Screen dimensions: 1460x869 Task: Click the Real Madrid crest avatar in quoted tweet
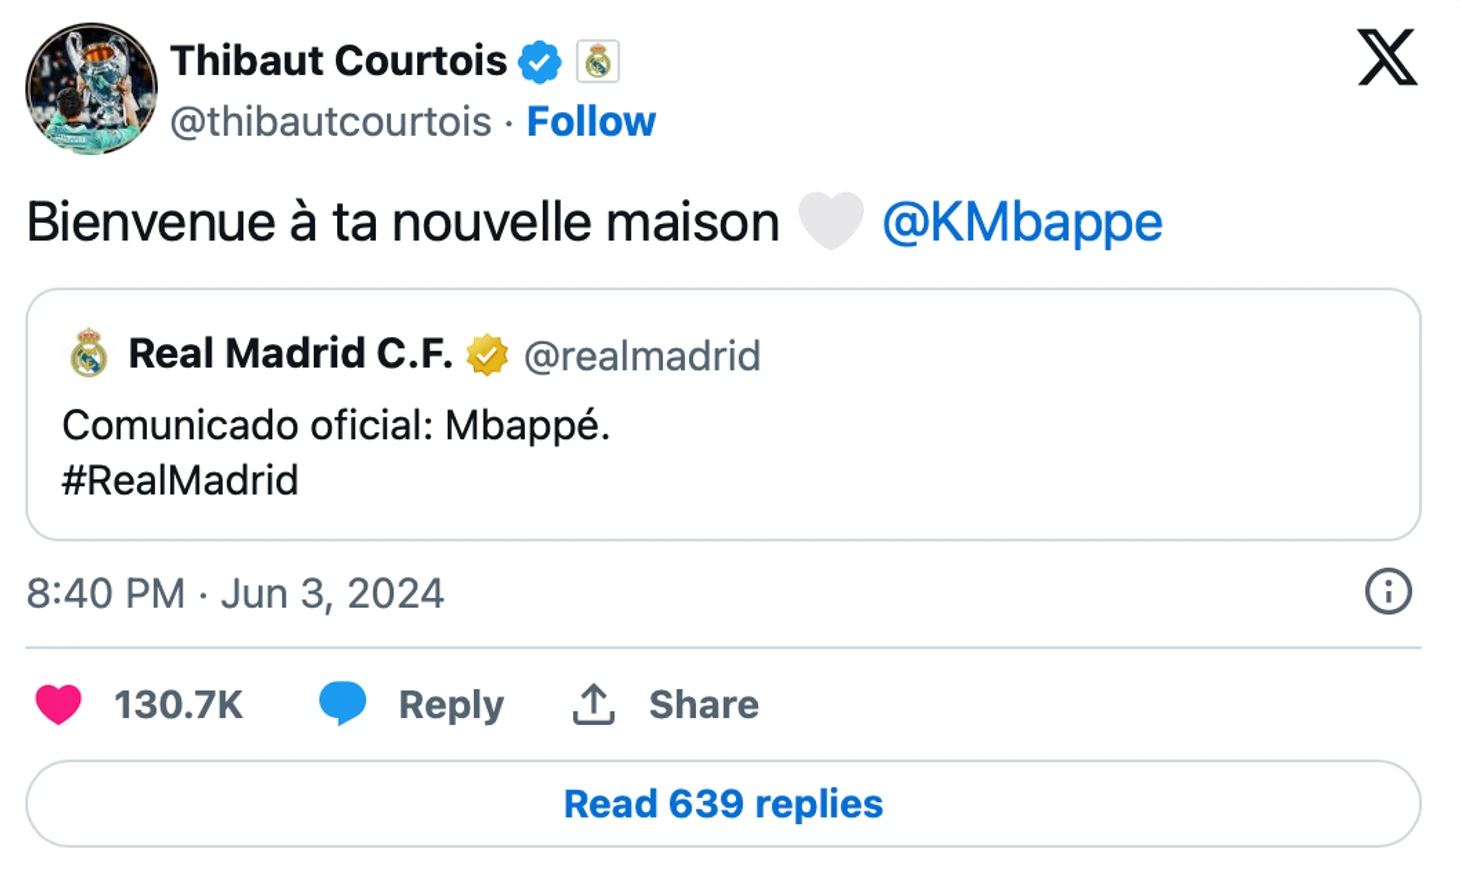pyautogui.click(x=89, y=354)
